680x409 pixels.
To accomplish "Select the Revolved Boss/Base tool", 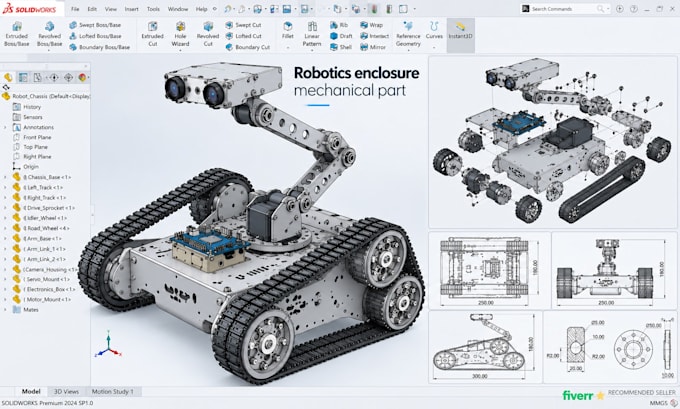I will pos(49,33).
